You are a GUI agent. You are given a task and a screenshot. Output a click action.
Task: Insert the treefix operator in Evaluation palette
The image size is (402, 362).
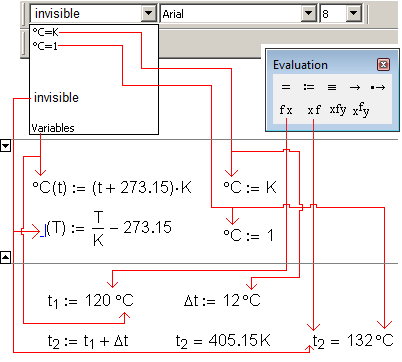pos(361,110)
